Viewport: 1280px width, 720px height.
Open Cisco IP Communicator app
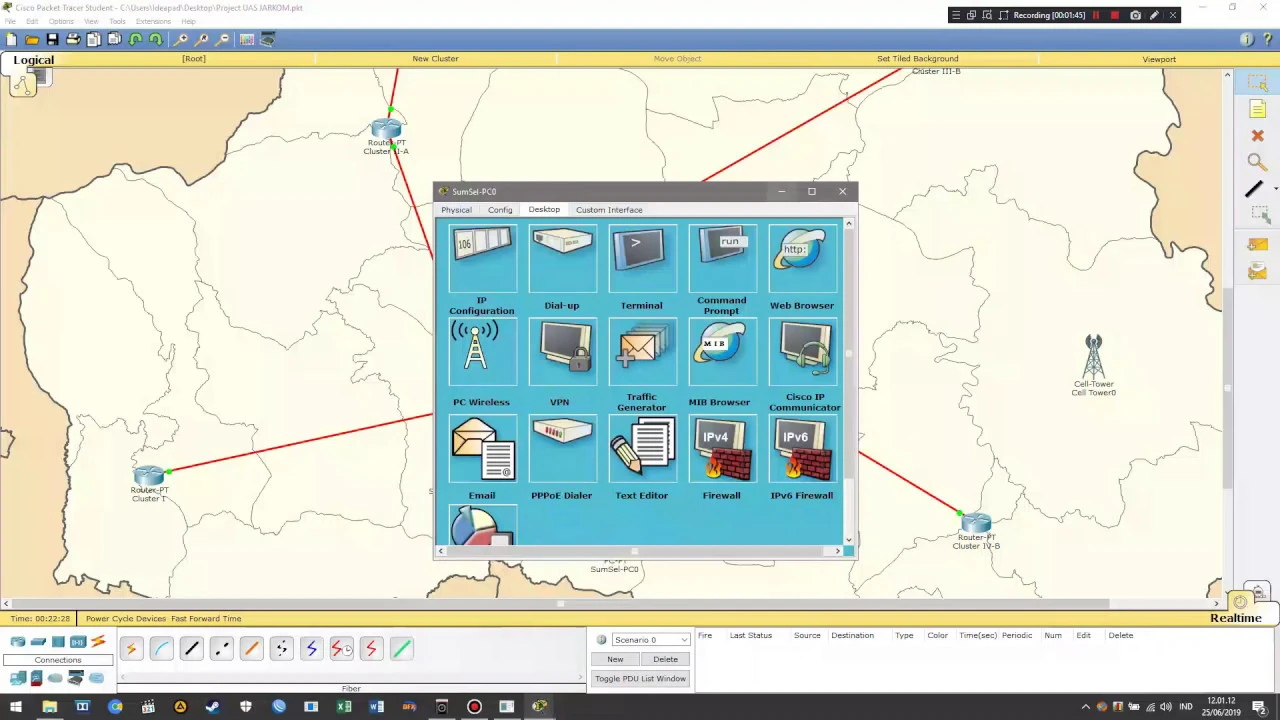pos(802,352)
